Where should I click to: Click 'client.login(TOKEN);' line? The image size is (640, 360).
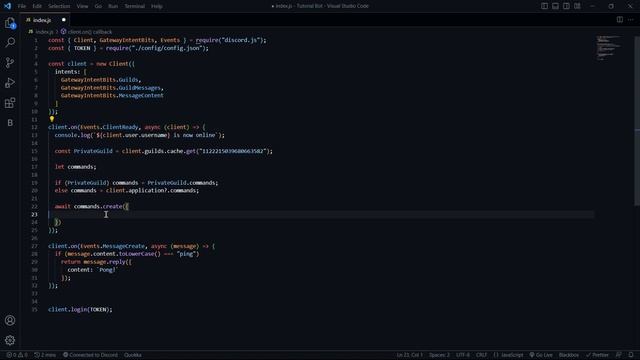pyautogui.click(x=80, y=309)
